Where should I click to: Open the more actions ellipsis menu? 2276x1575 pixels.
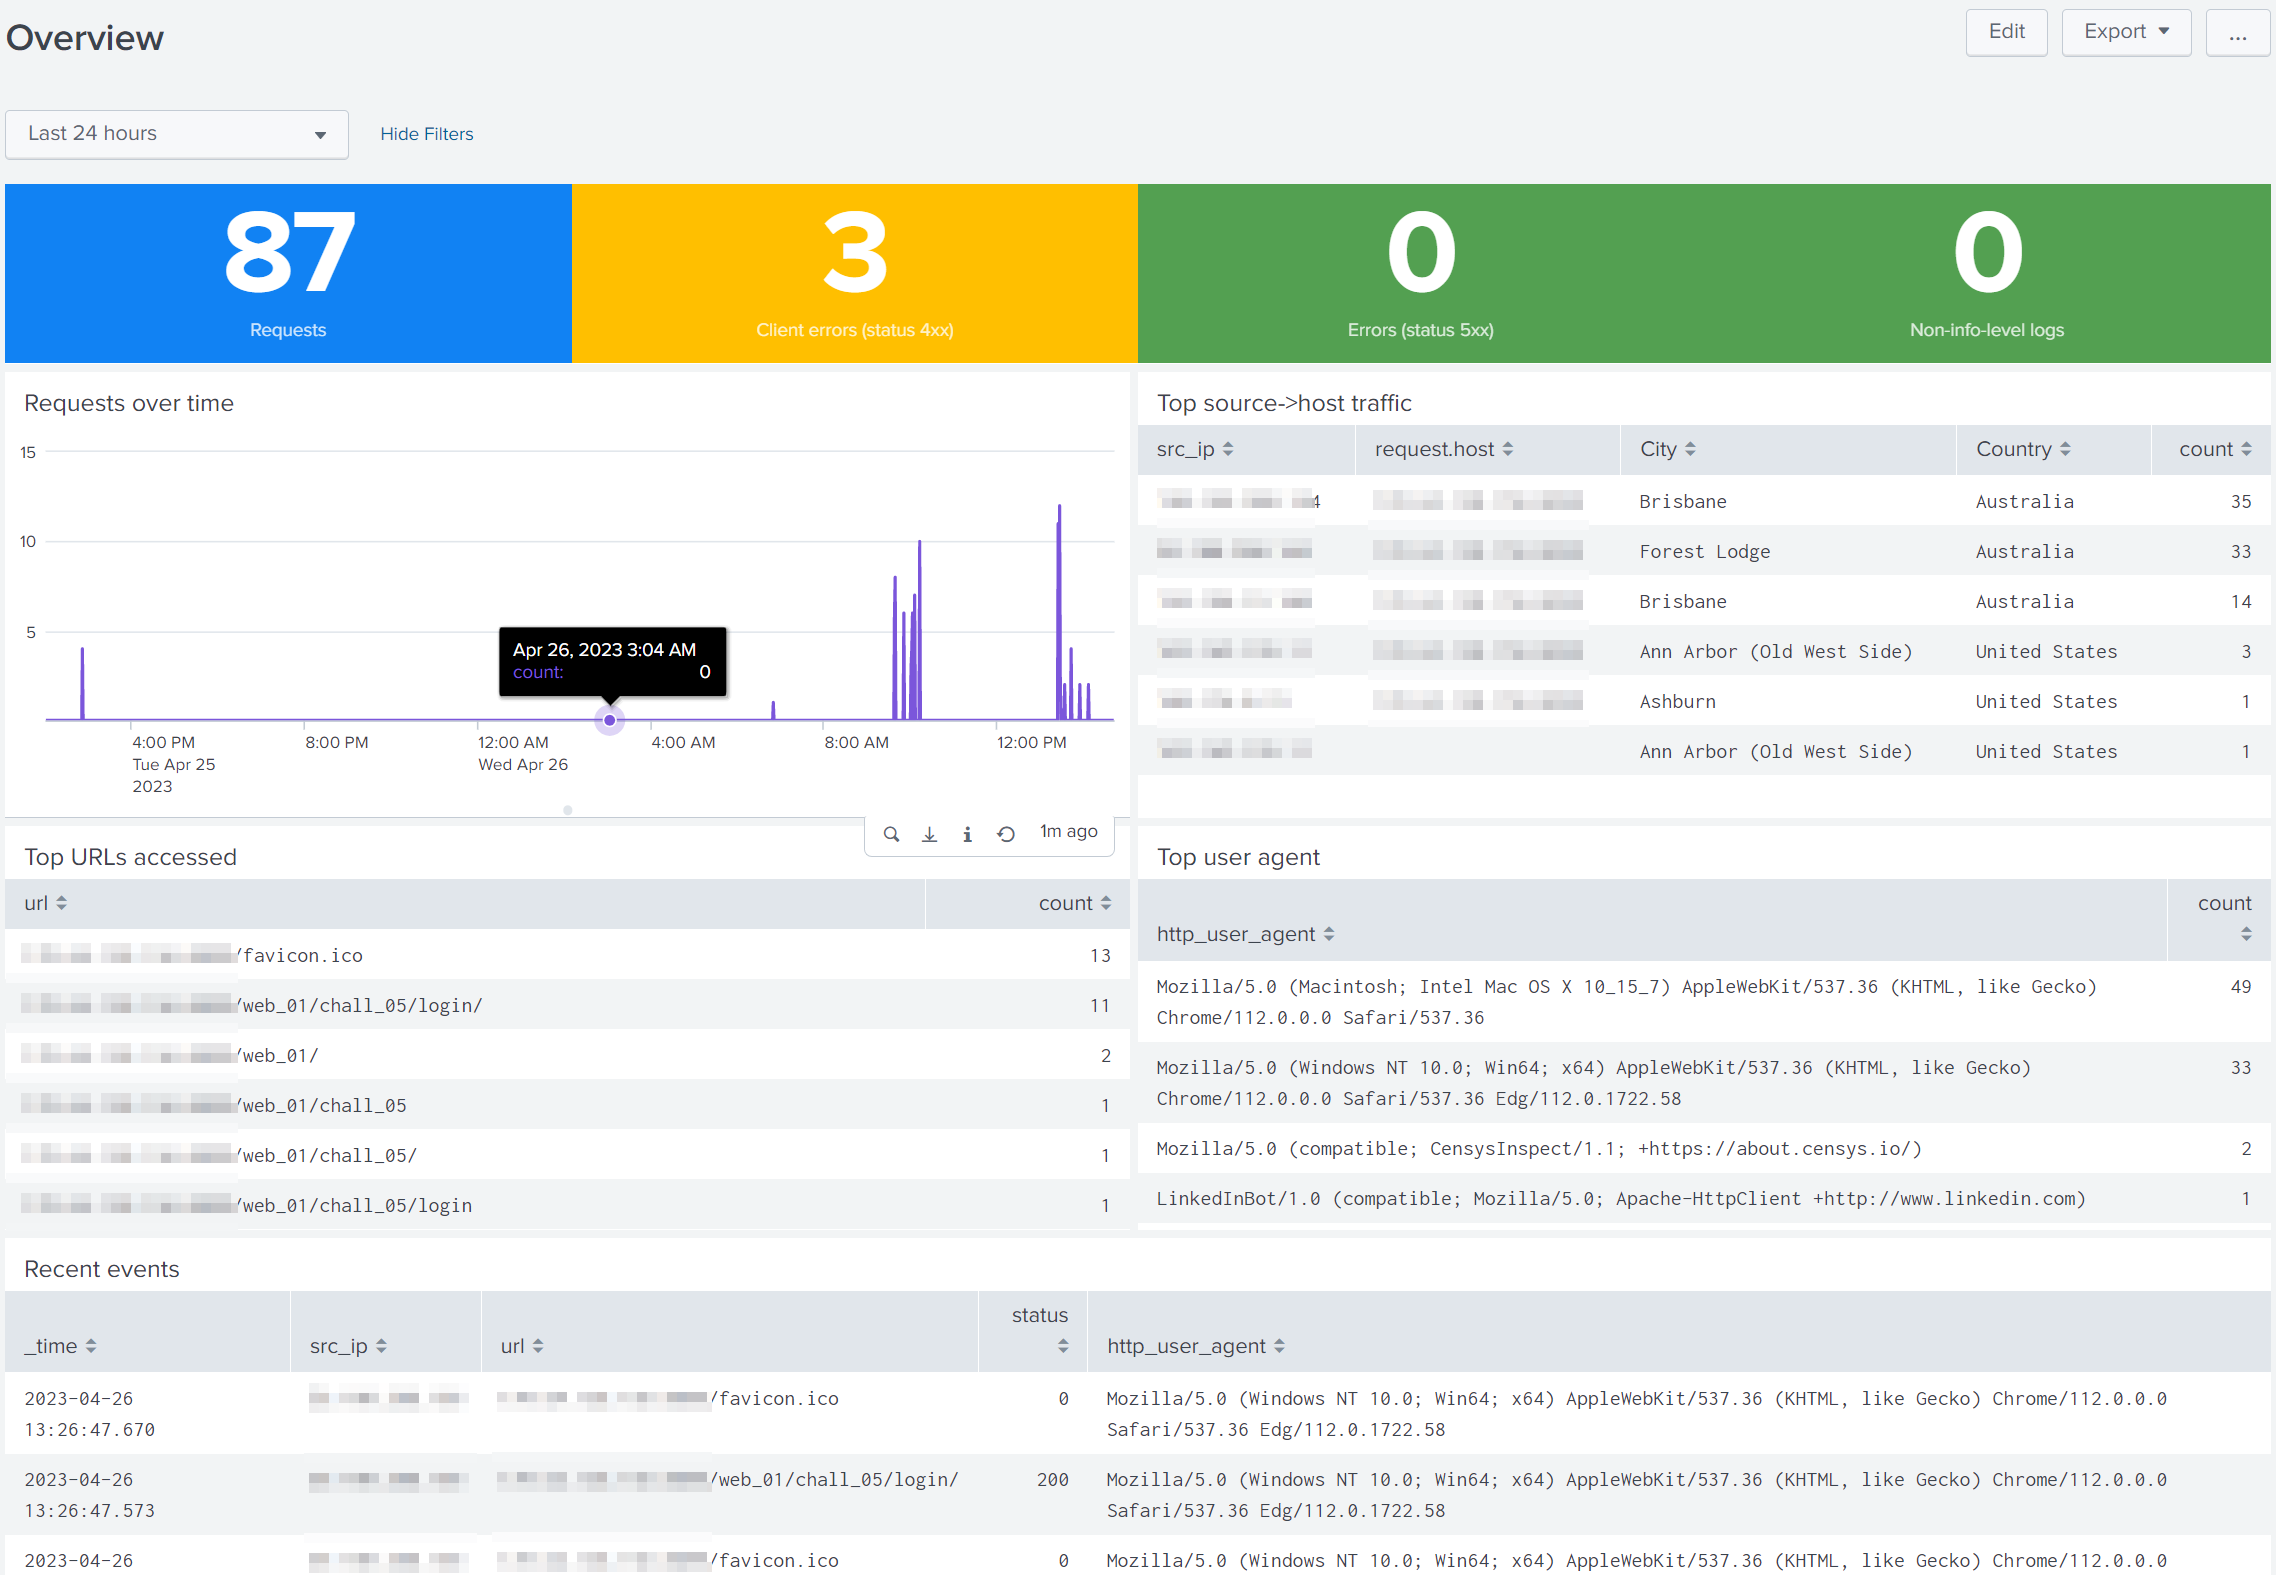2238,32
